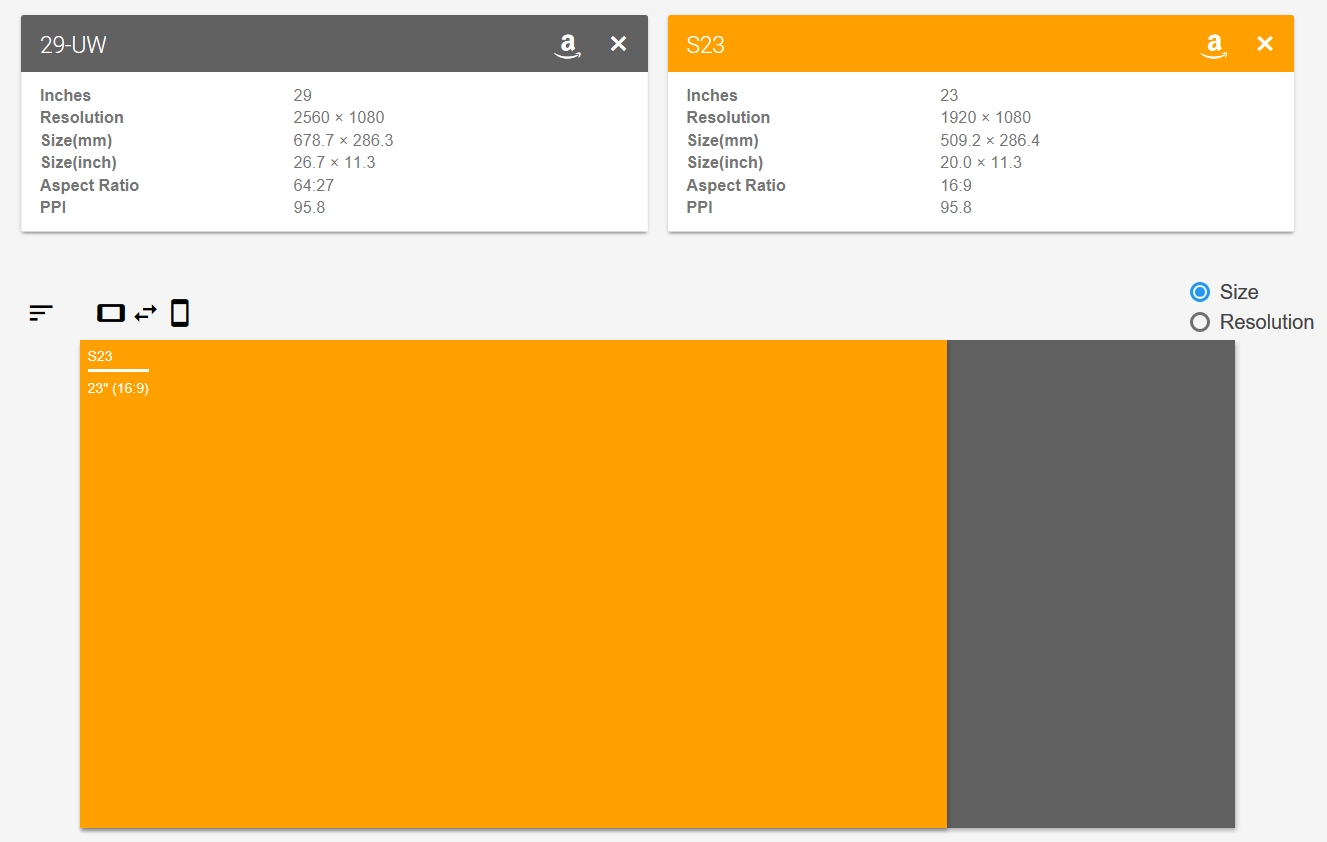
Task: Open Amazon link on S23 card
Action: coord(1214,45)
